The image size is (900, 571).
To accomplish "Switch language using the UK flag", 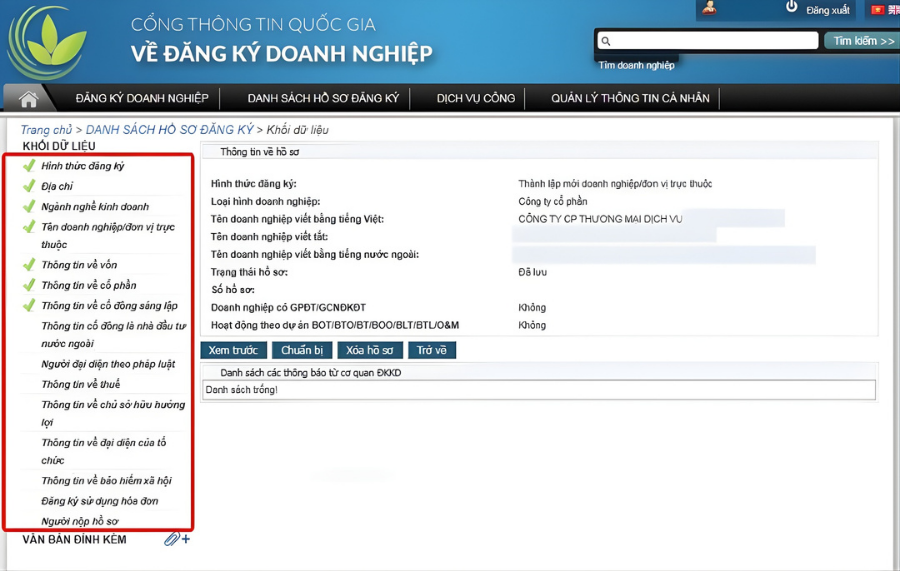I will (893, 9).
